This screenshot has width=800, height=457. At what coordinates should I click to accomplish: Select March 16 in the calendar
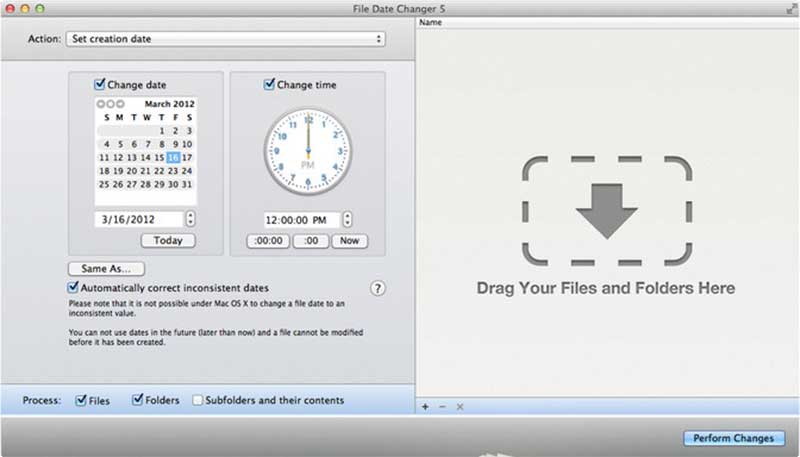(x=173, y=157)
